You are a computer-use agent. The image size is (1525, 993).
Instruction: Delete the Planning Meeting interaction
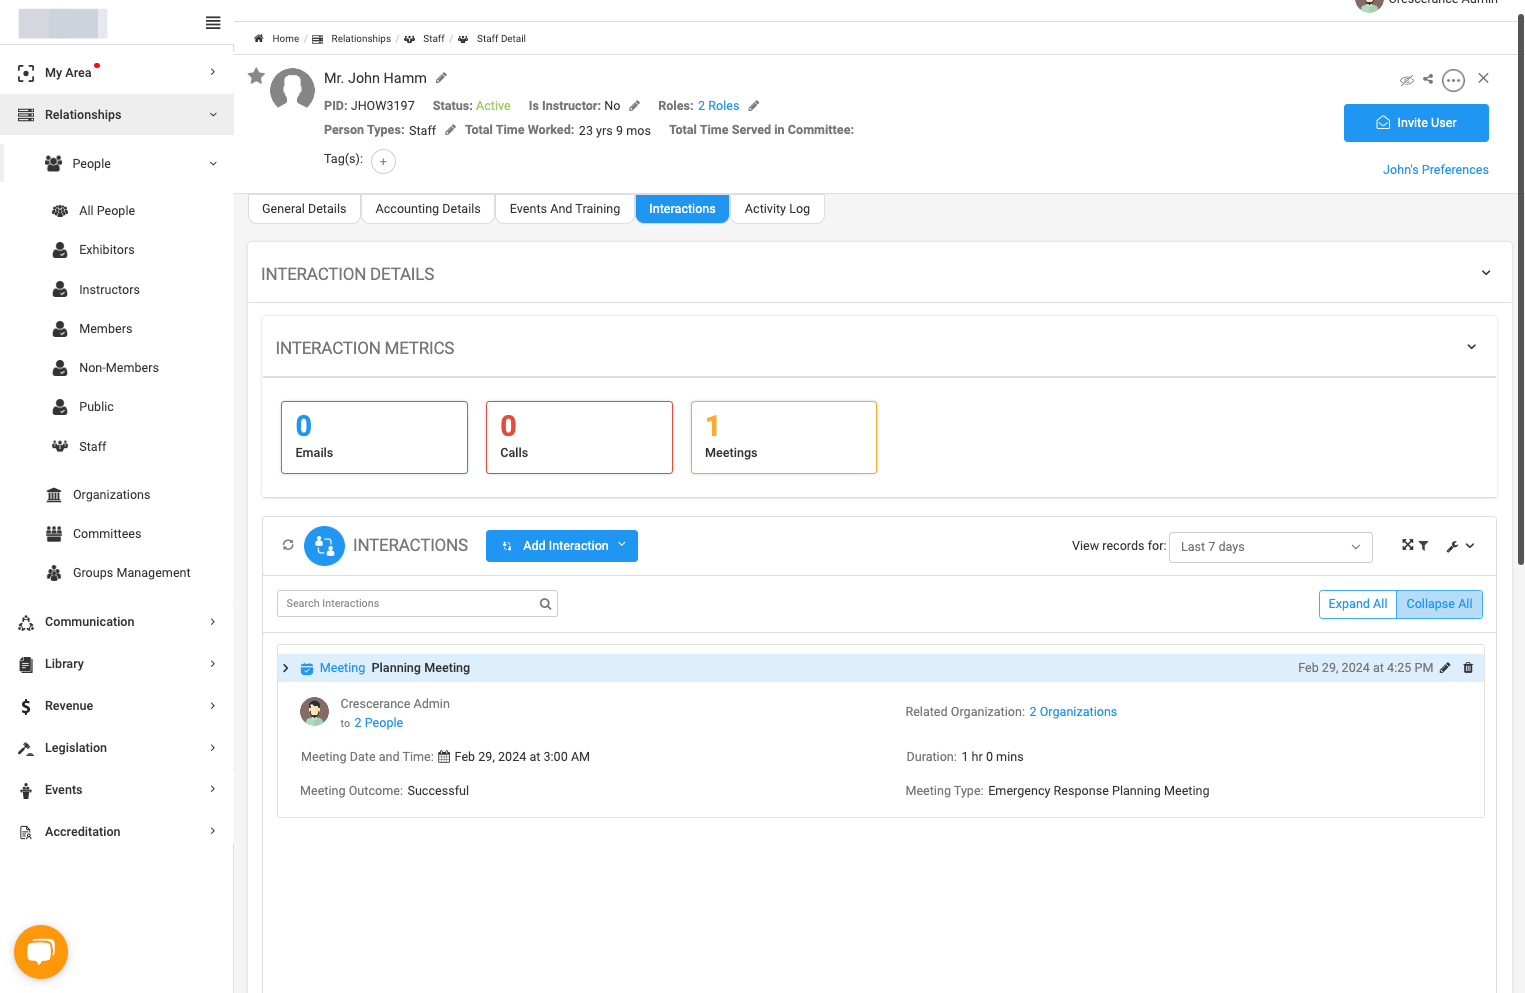[1468, 668]
